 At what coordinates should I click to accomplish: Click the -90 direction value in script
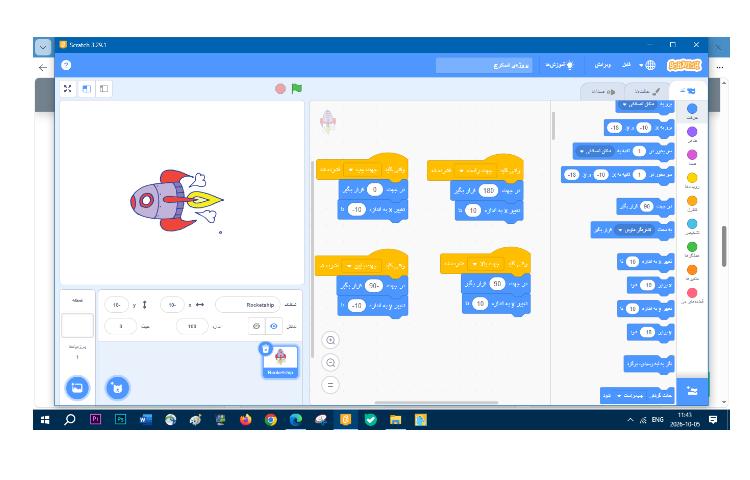point(374,285)
